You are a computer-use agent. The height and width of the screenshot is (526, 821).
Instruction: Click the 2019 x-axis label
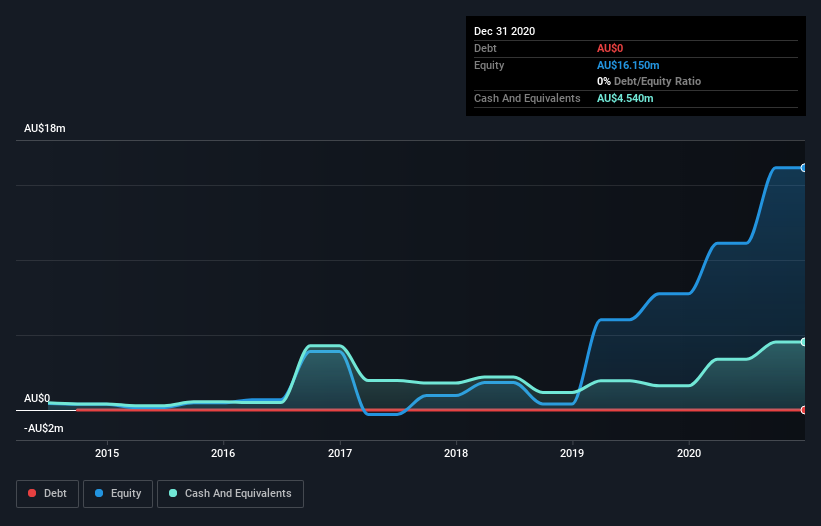click(572, 453)
